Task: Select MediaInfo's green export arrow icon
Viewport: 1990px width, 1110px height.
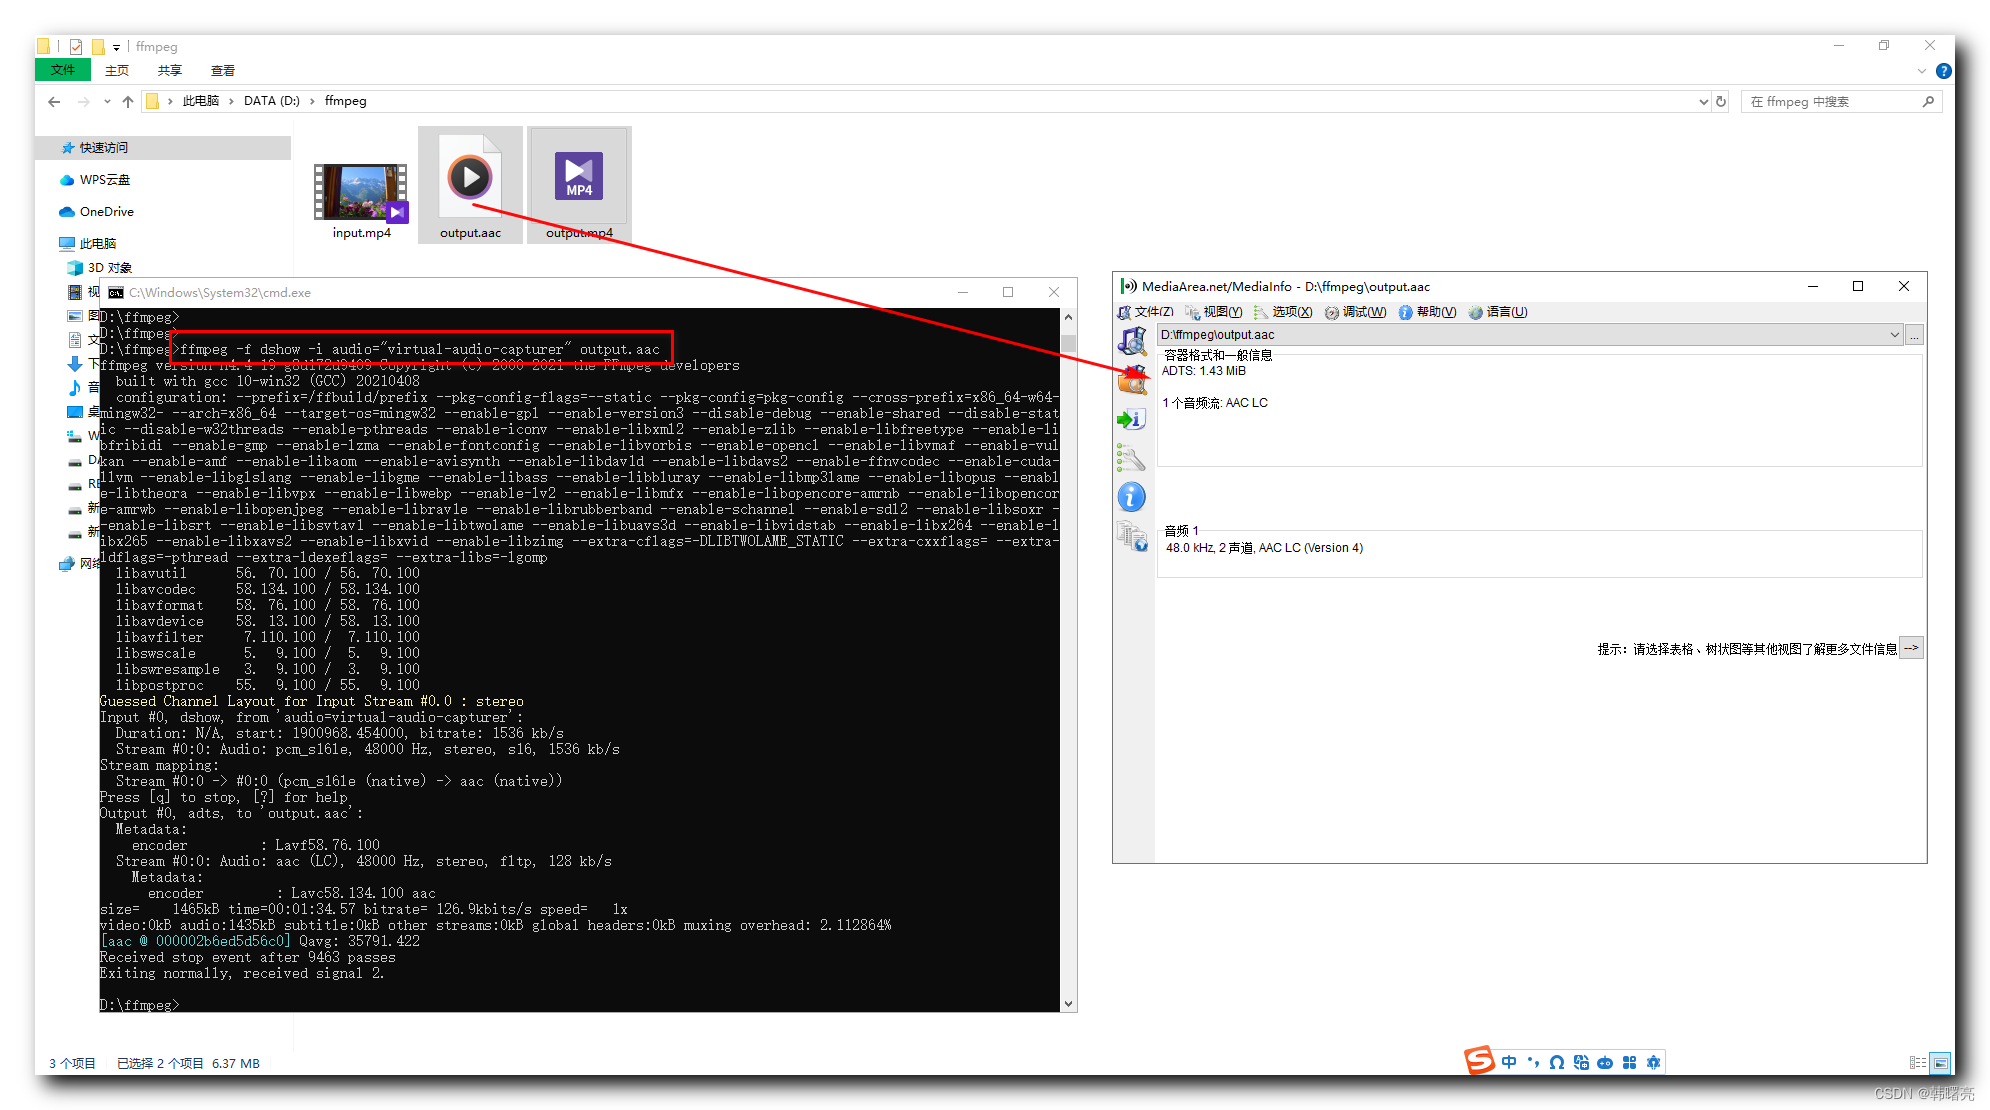Action: 1131,419
